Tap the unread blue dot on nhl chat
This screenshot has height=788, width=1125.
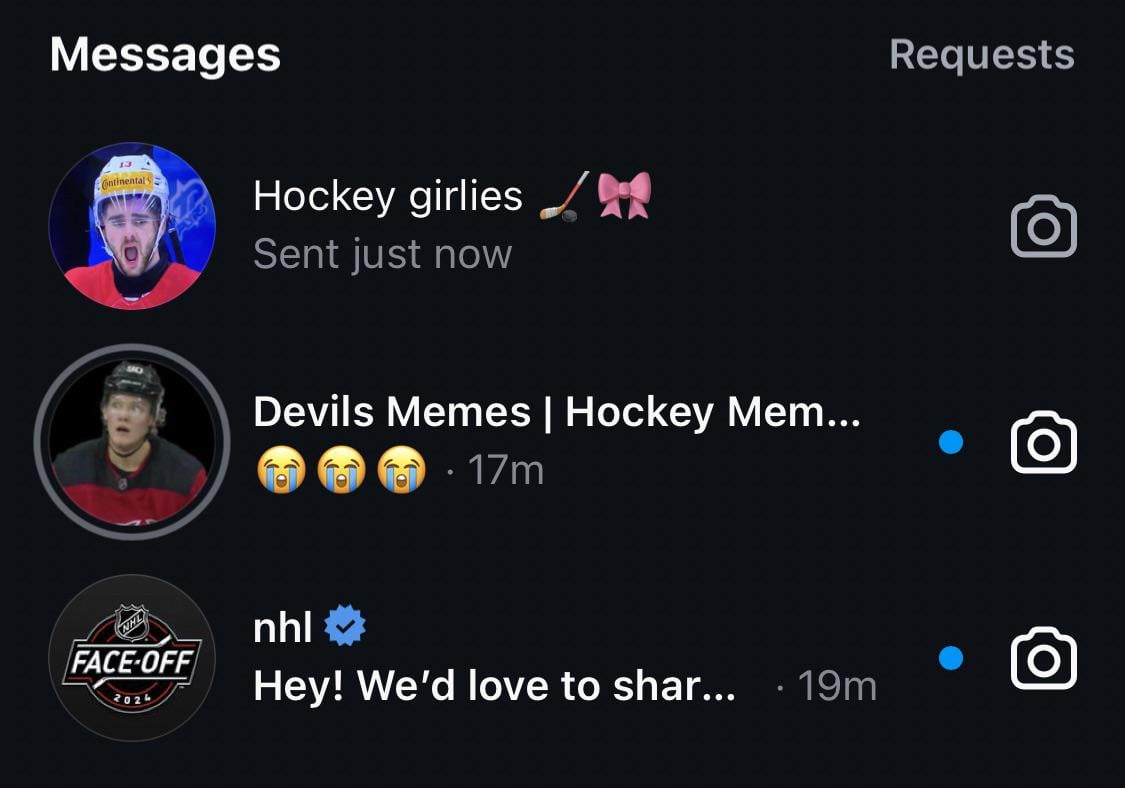(x=951, y=658)
